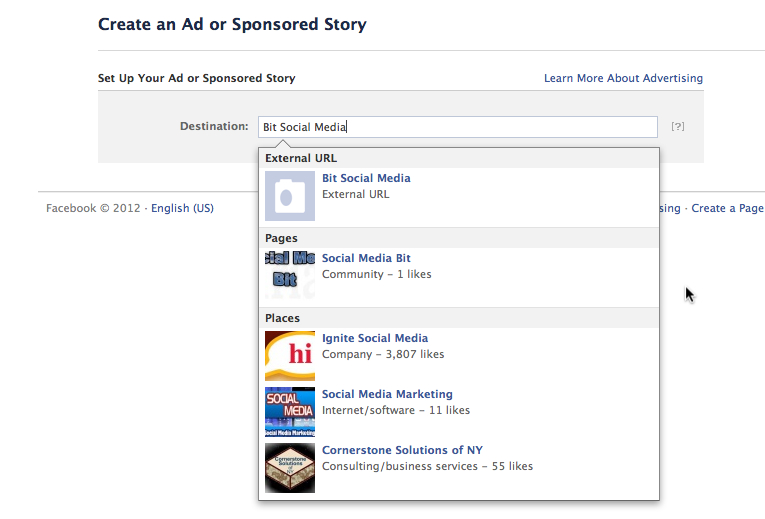Select the Social Media Bit page thumbnail
765x519 pixels.
pyautogui.click(x=290, y=276)
